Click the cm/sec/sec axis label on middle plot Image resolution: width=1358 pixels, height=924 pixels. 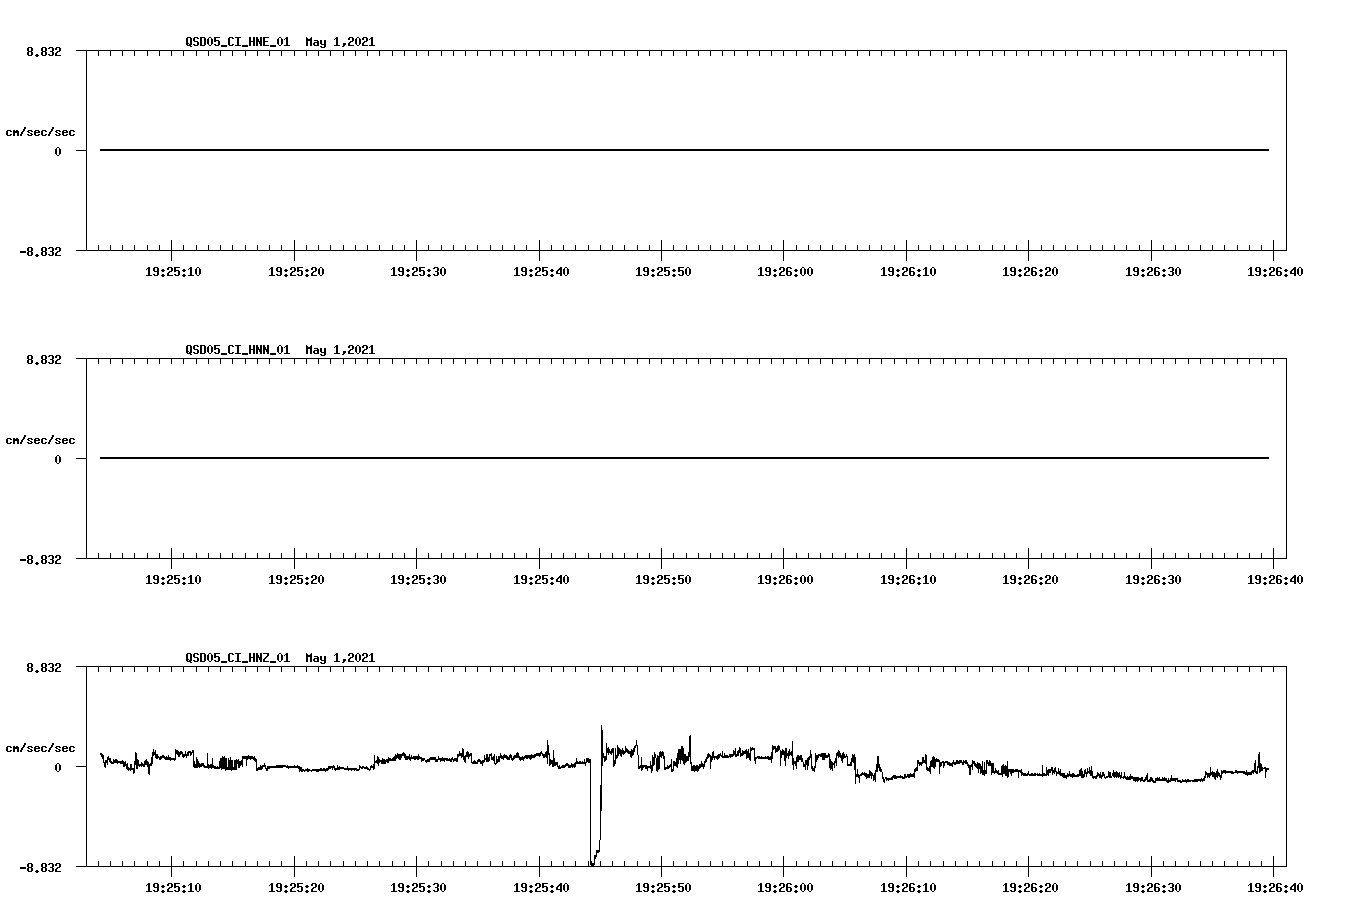click(x=40, y=439)
